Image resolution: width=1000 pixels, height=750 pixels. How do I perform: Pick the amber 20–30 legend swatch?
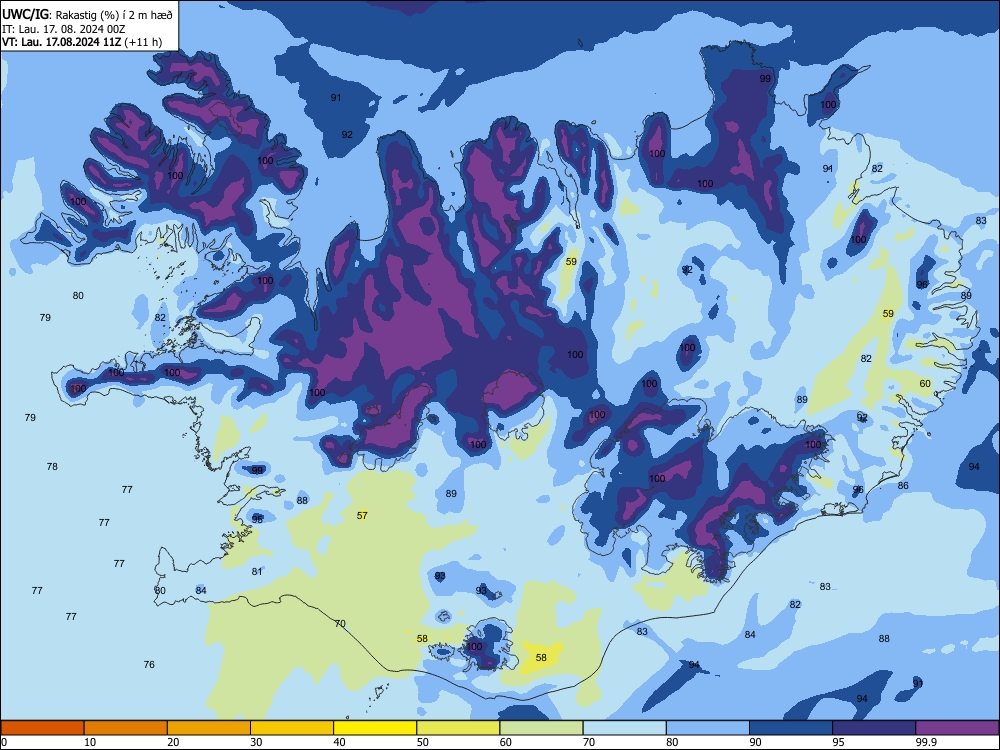[209, 728]
